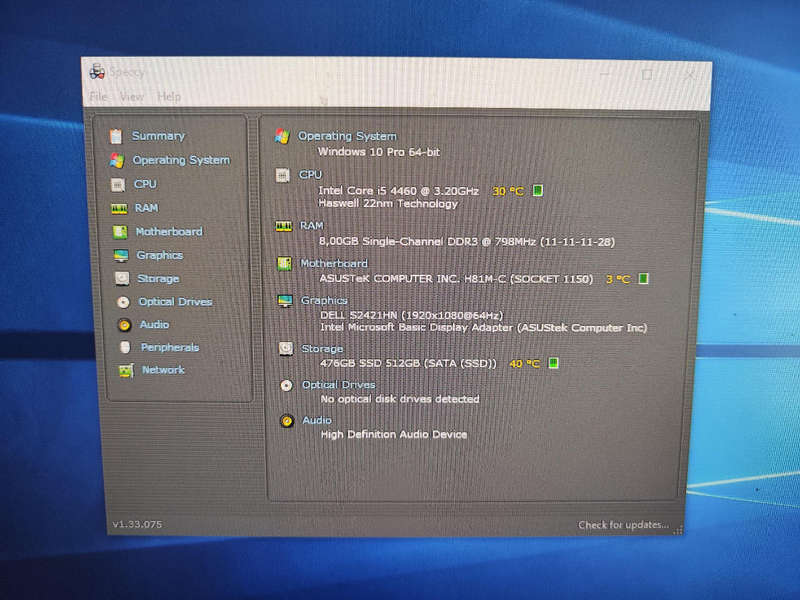View Network section from sidebar
800x600 pixels.
pos(163,370)
